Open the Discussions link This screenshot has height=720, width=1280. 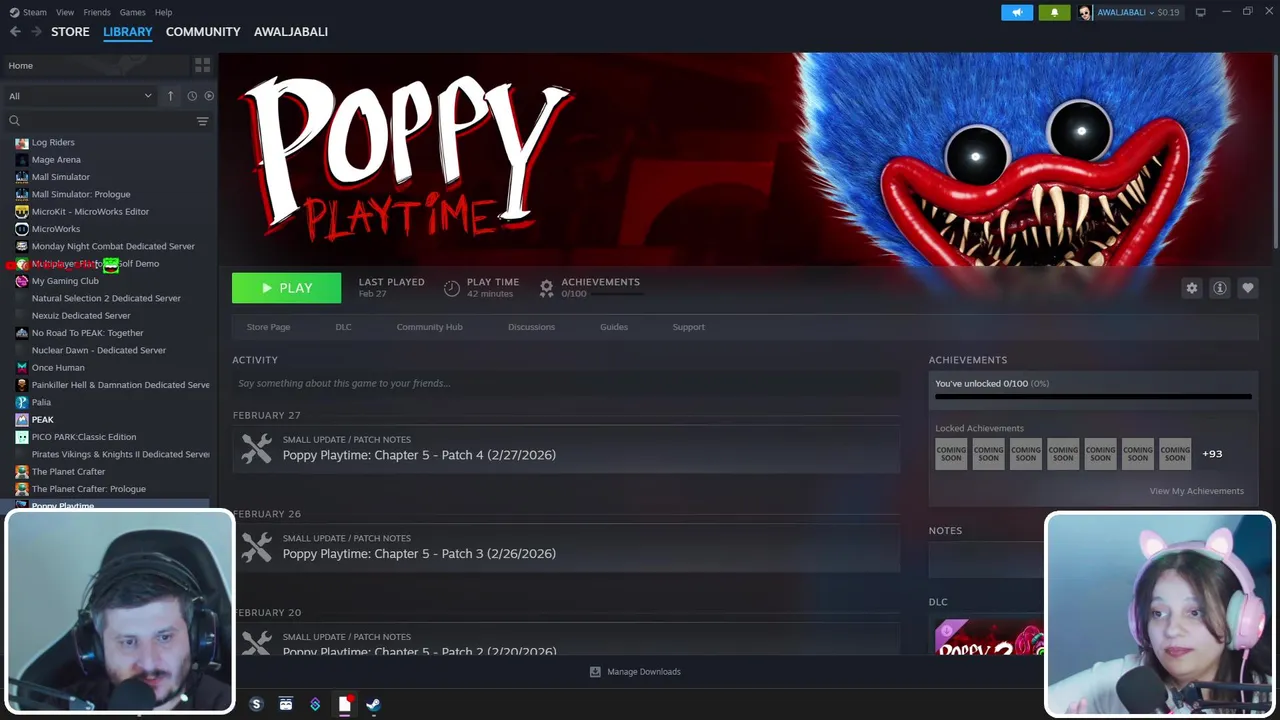[531, 327]
